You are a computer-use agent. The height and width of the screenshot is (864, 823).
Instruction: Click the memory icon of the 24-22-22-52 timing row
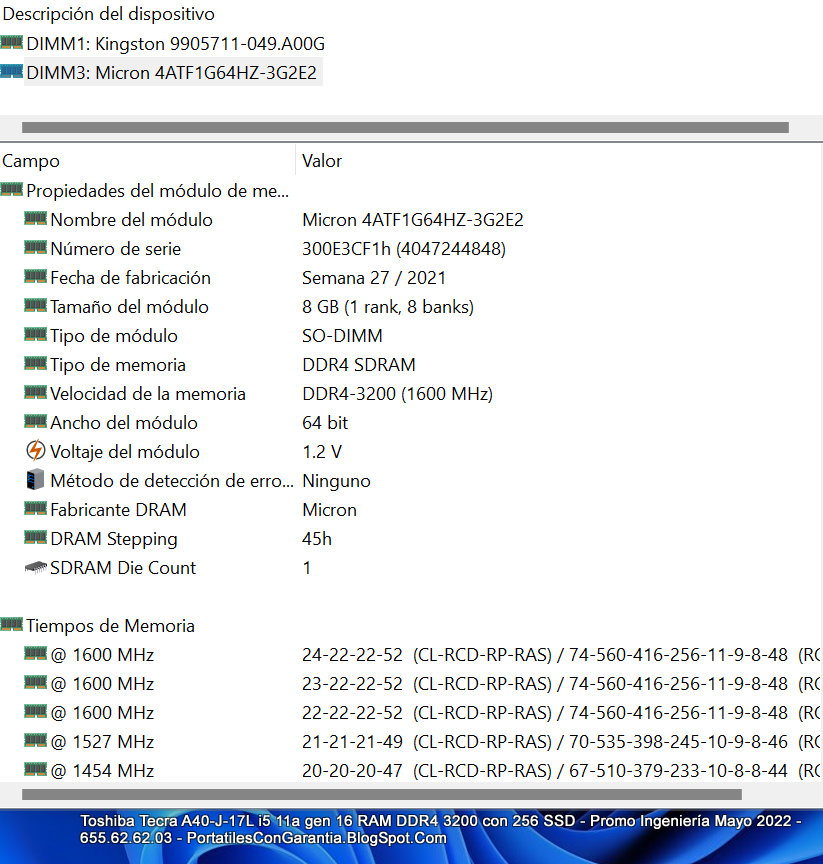pyautogui.click(x=36, y=654)
